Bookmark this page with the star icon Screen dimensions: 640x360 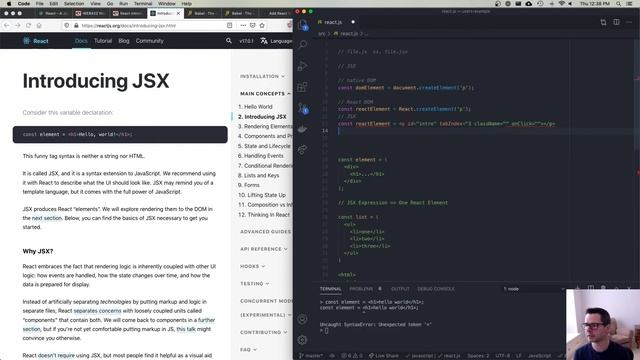coord(262,25)
